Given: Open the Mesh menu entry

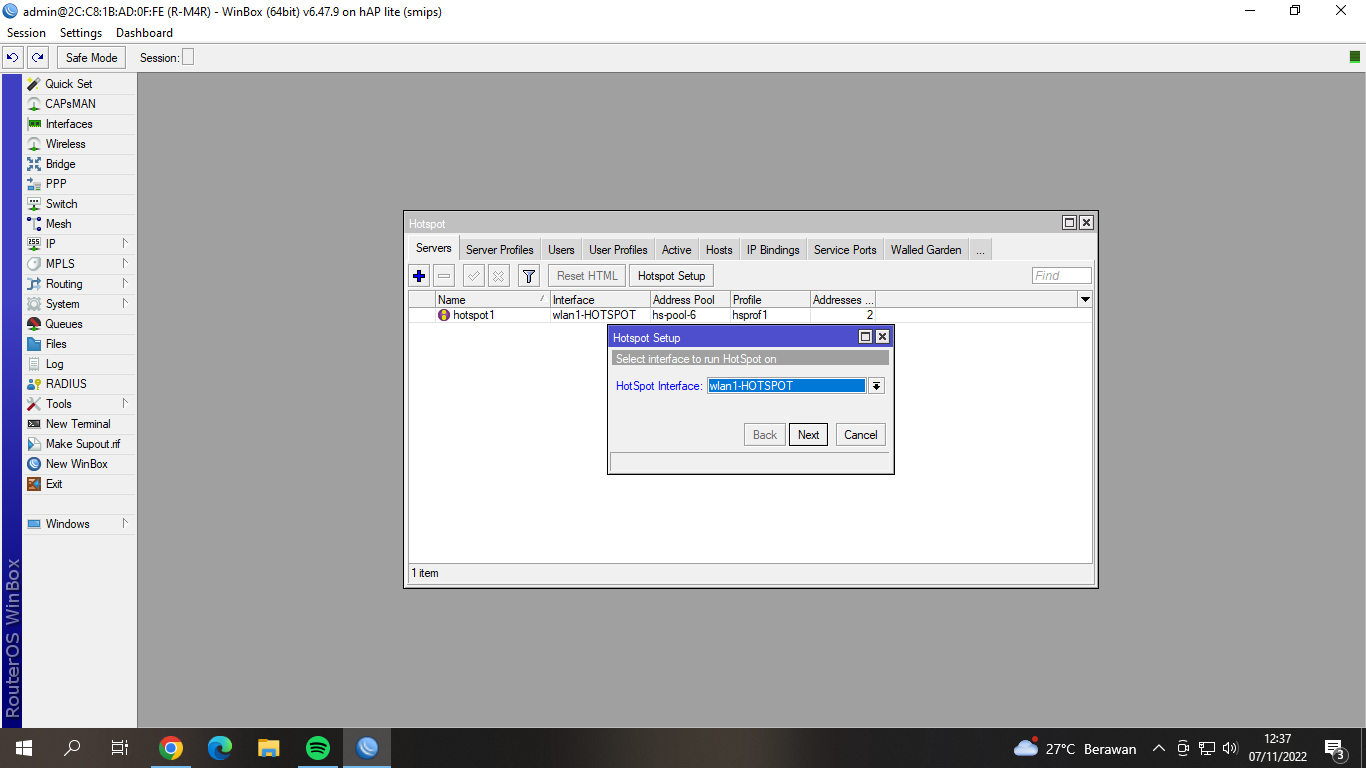Looking at the screenshot, I should tap(80, 224).
